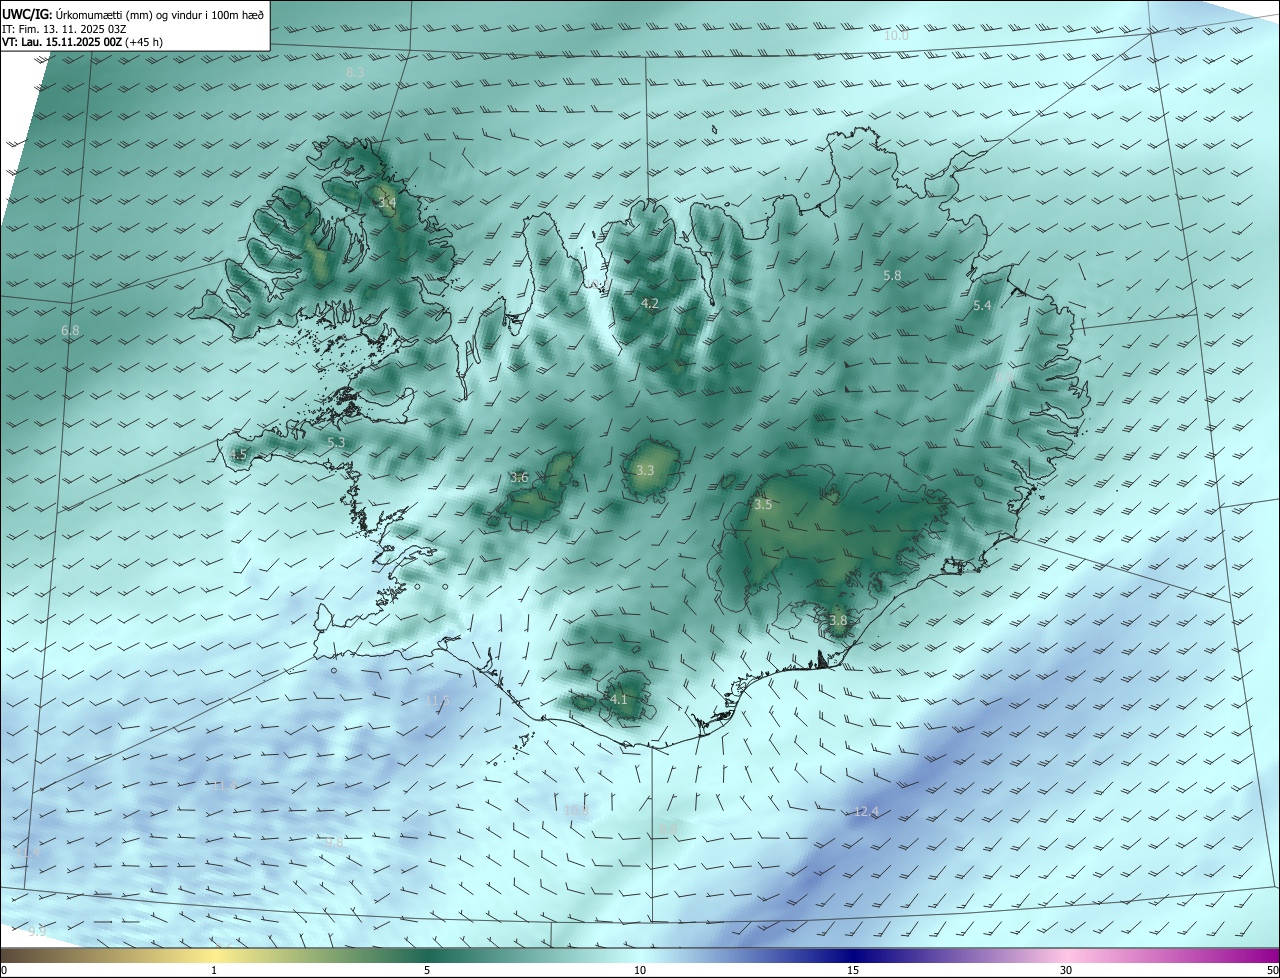This screenshot has height=978, width=1280.
Task: Click the colorbar tick label 5
Action: (x=427, y=970)
